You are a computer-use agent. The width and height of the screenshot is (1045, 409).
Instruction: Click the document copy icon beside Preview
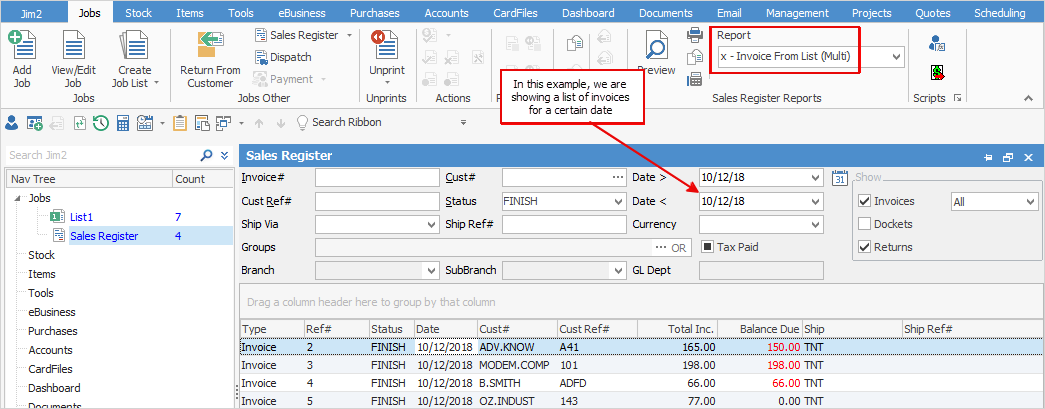pos(695,57)
